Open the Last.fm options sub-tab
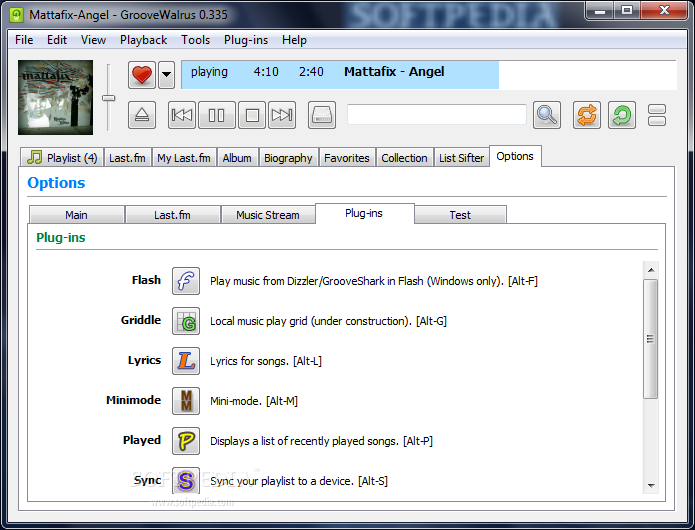 tap(172, 215)
